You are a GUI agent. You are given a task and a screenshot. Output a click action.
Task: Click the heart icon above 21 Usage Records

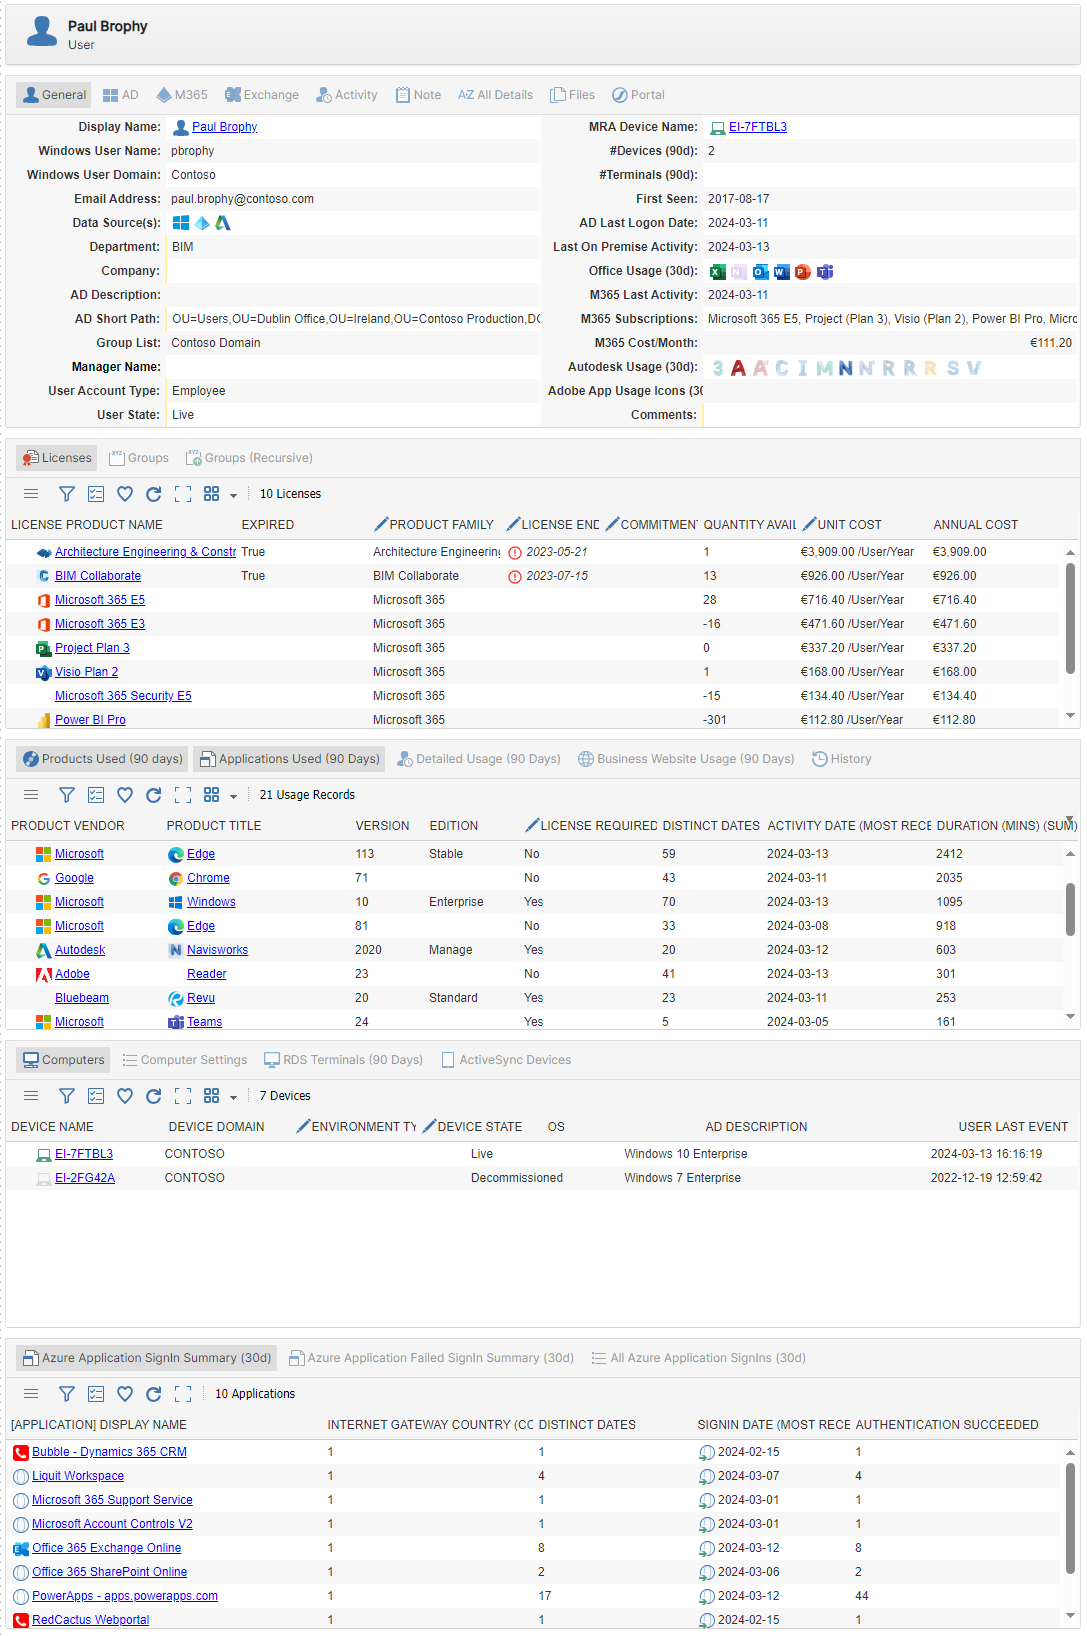[125, 795]
